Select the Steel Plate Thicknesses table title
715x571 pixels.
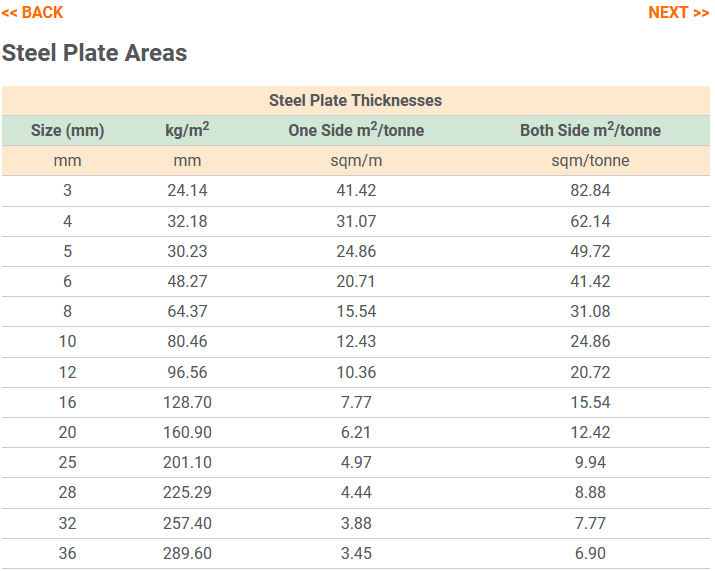355,100
